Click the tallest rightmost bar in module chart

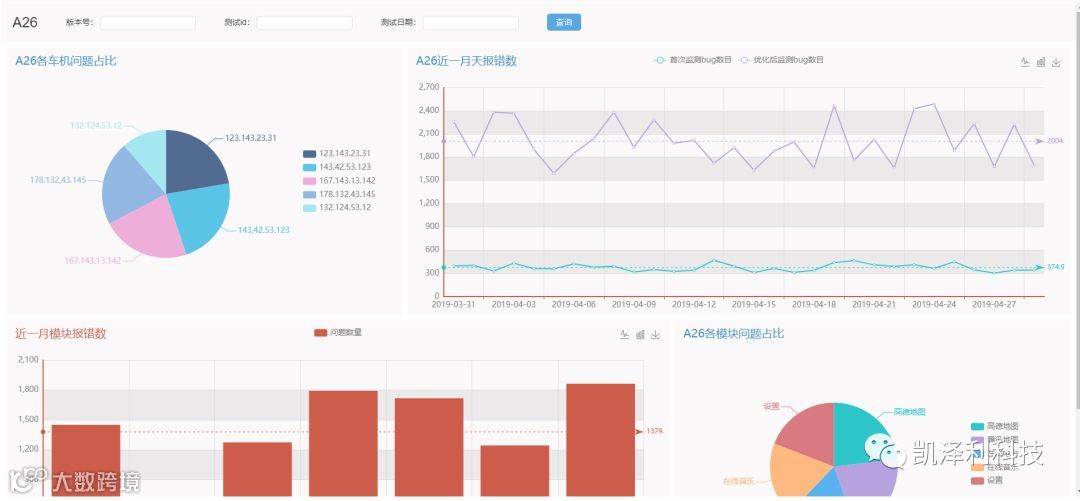601,440
